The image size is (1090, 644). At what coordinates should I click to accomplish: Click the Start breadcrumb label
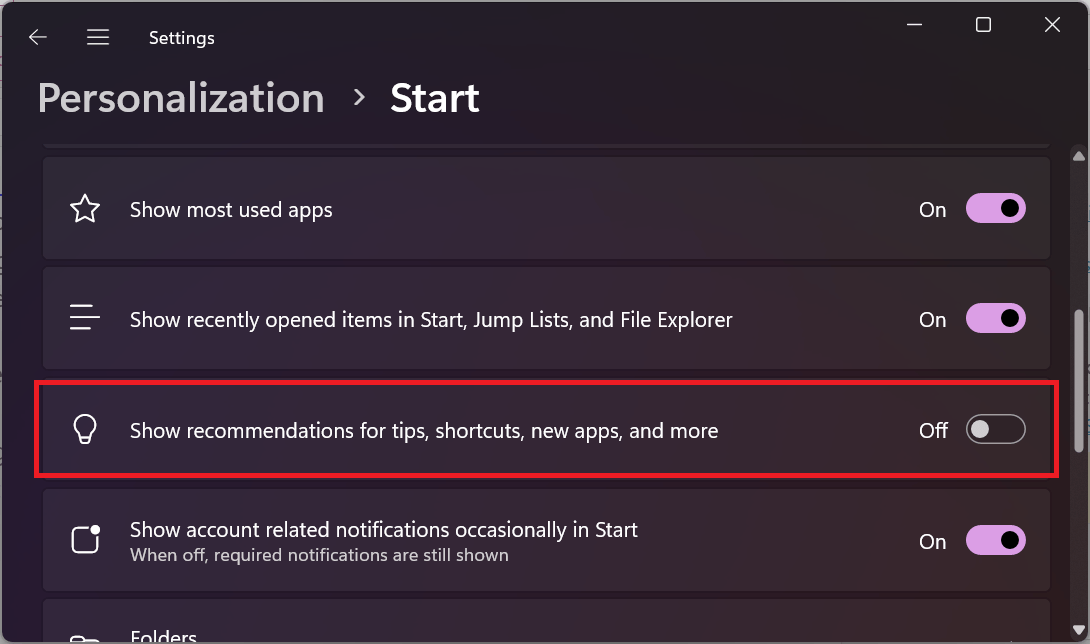click(x=434, y=97)
